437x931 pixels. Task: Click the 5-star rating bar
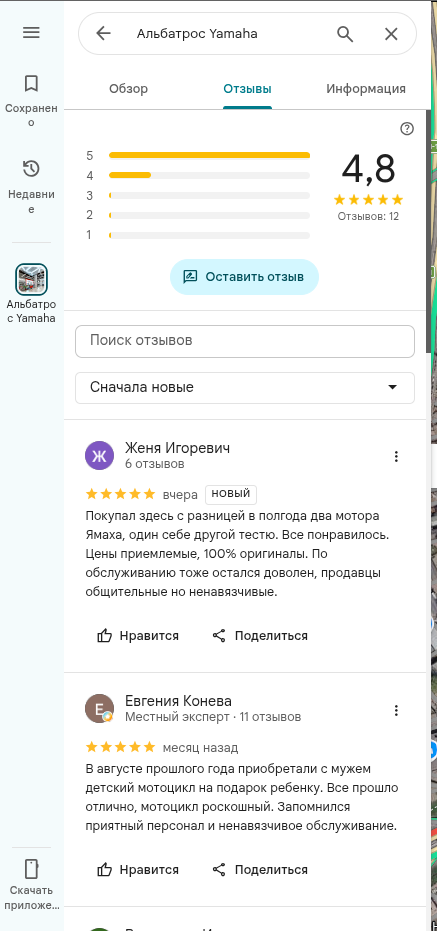pyautogui.click(x=209, y=156)
